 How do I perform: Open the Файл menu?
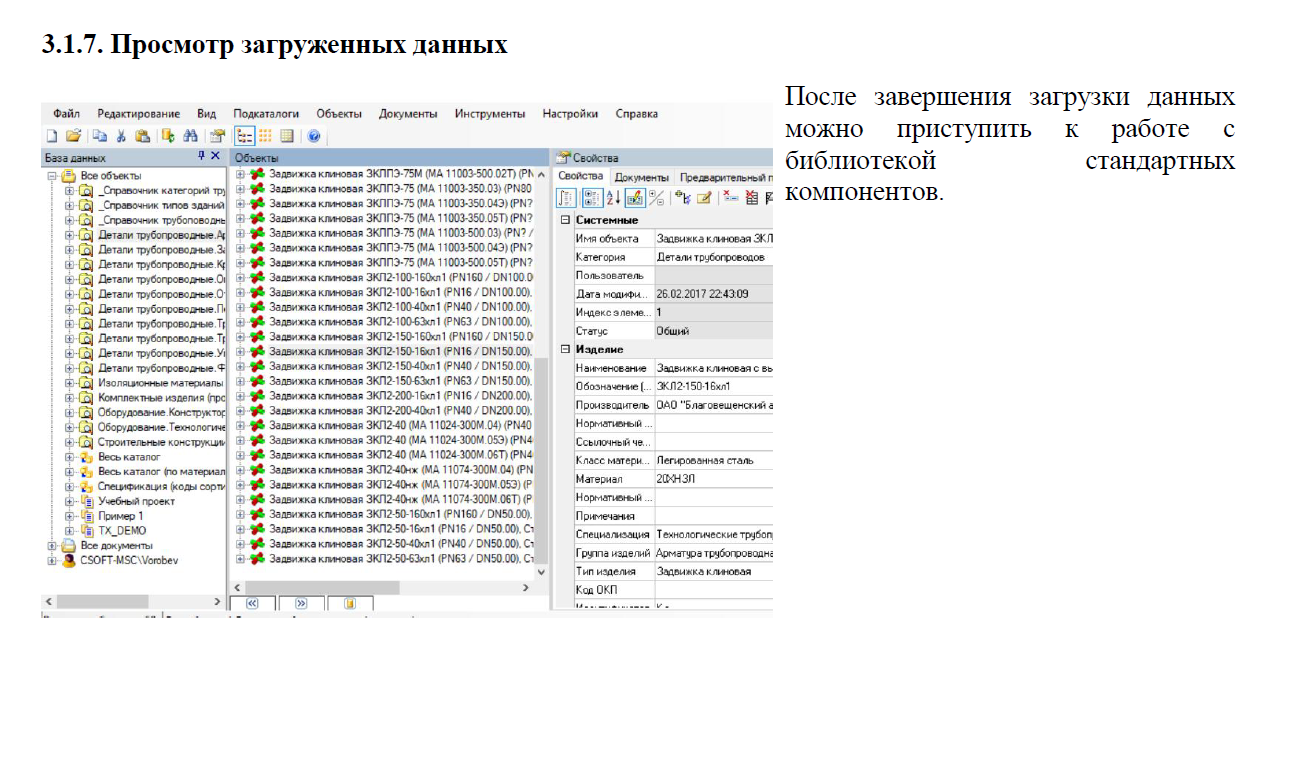[x=67, y=114]
